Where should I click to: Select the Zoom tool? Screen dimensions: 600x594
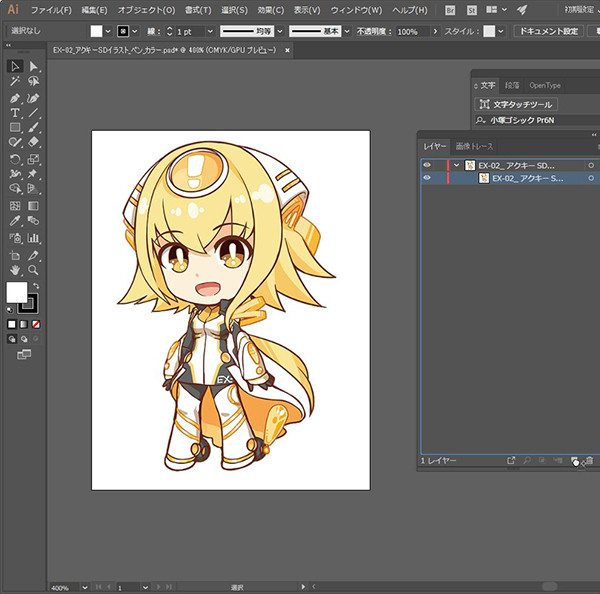click(33, 270)
